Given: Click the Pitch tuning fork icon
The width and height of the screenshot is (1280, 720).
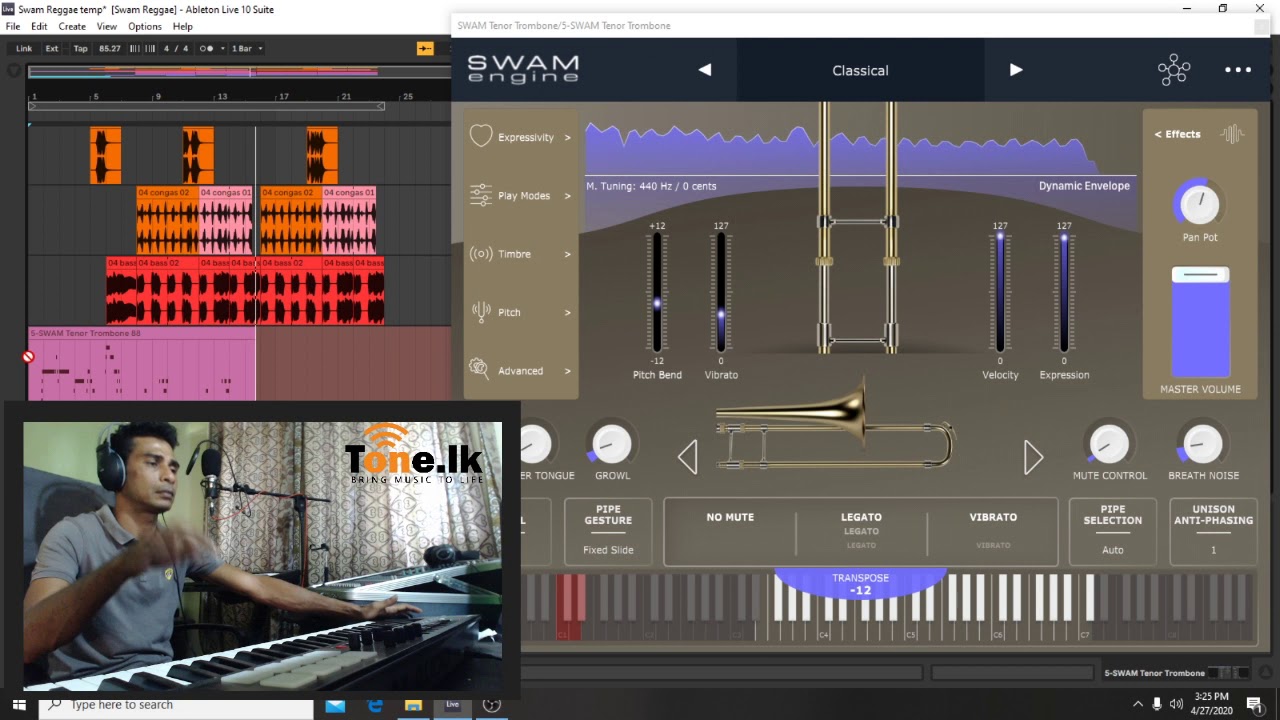Looking at the screenshot, I should [x=480, y=312].
